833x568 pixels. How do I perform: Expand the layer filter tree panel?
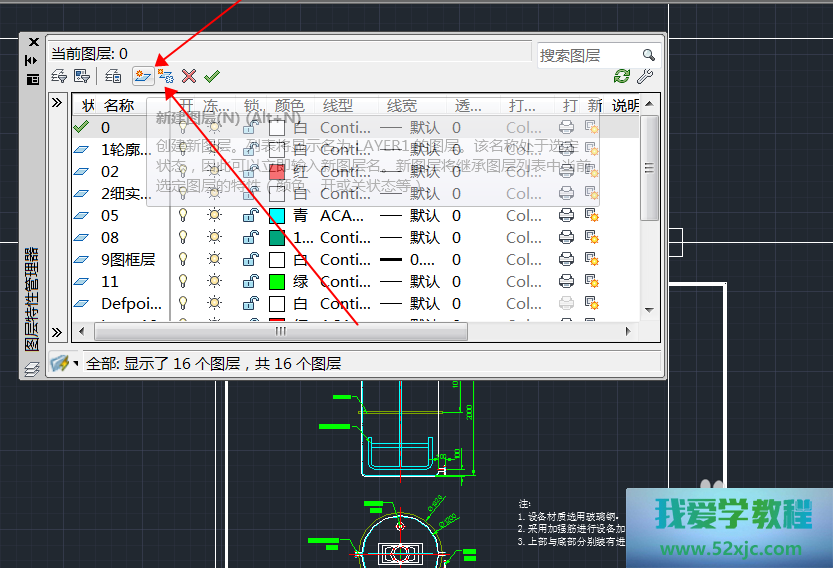tap(57, 103)
